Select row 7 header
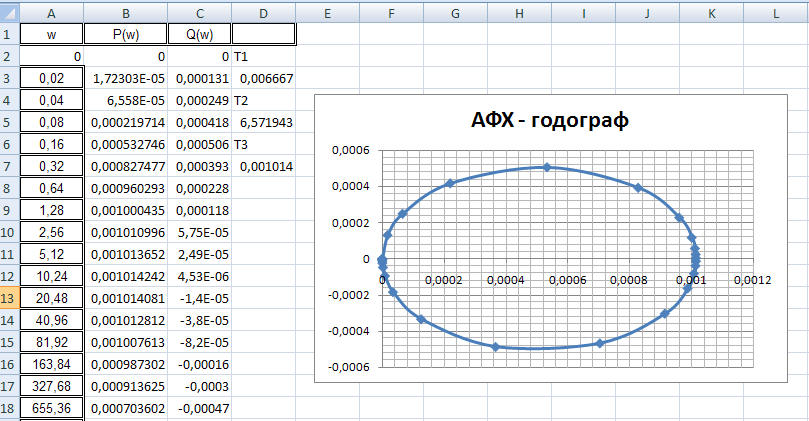Image resolution: width=809 pixels, height=421 pixels. (x=10, y=166)
